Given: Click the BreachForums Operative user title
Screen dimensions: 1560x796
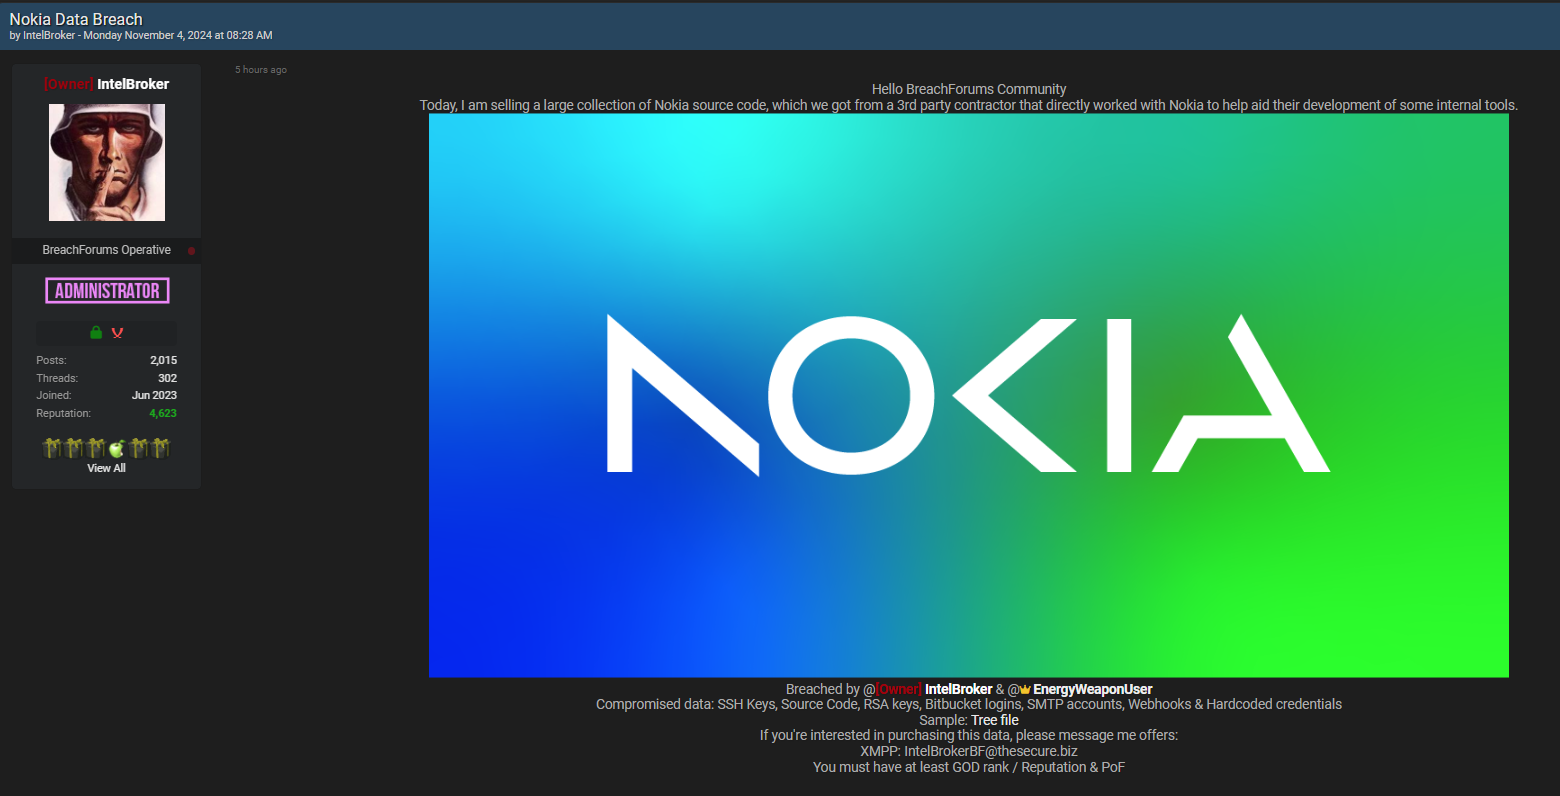Looking at the screenshot, I should click(106, 250).
